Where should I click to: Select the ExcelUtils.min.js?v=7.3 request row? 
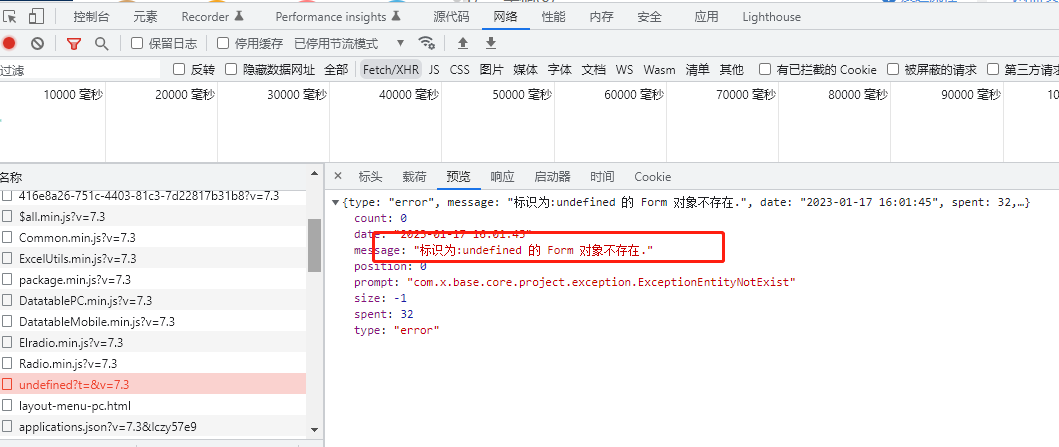coord(153,259)
